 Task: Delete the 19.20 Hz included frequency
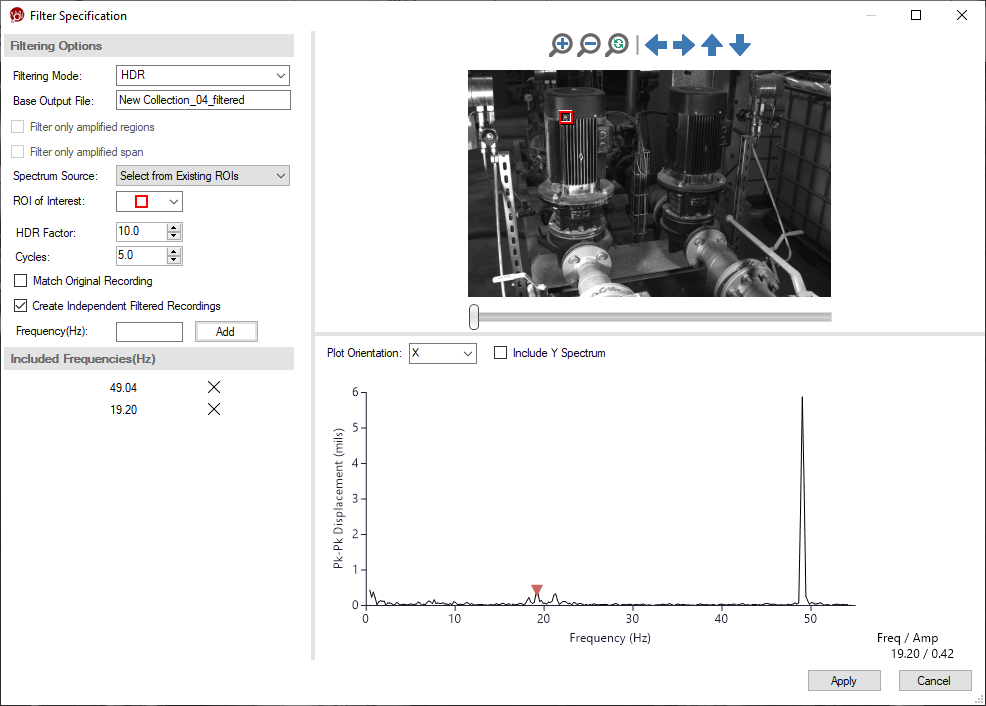click(x=213, y=410)
